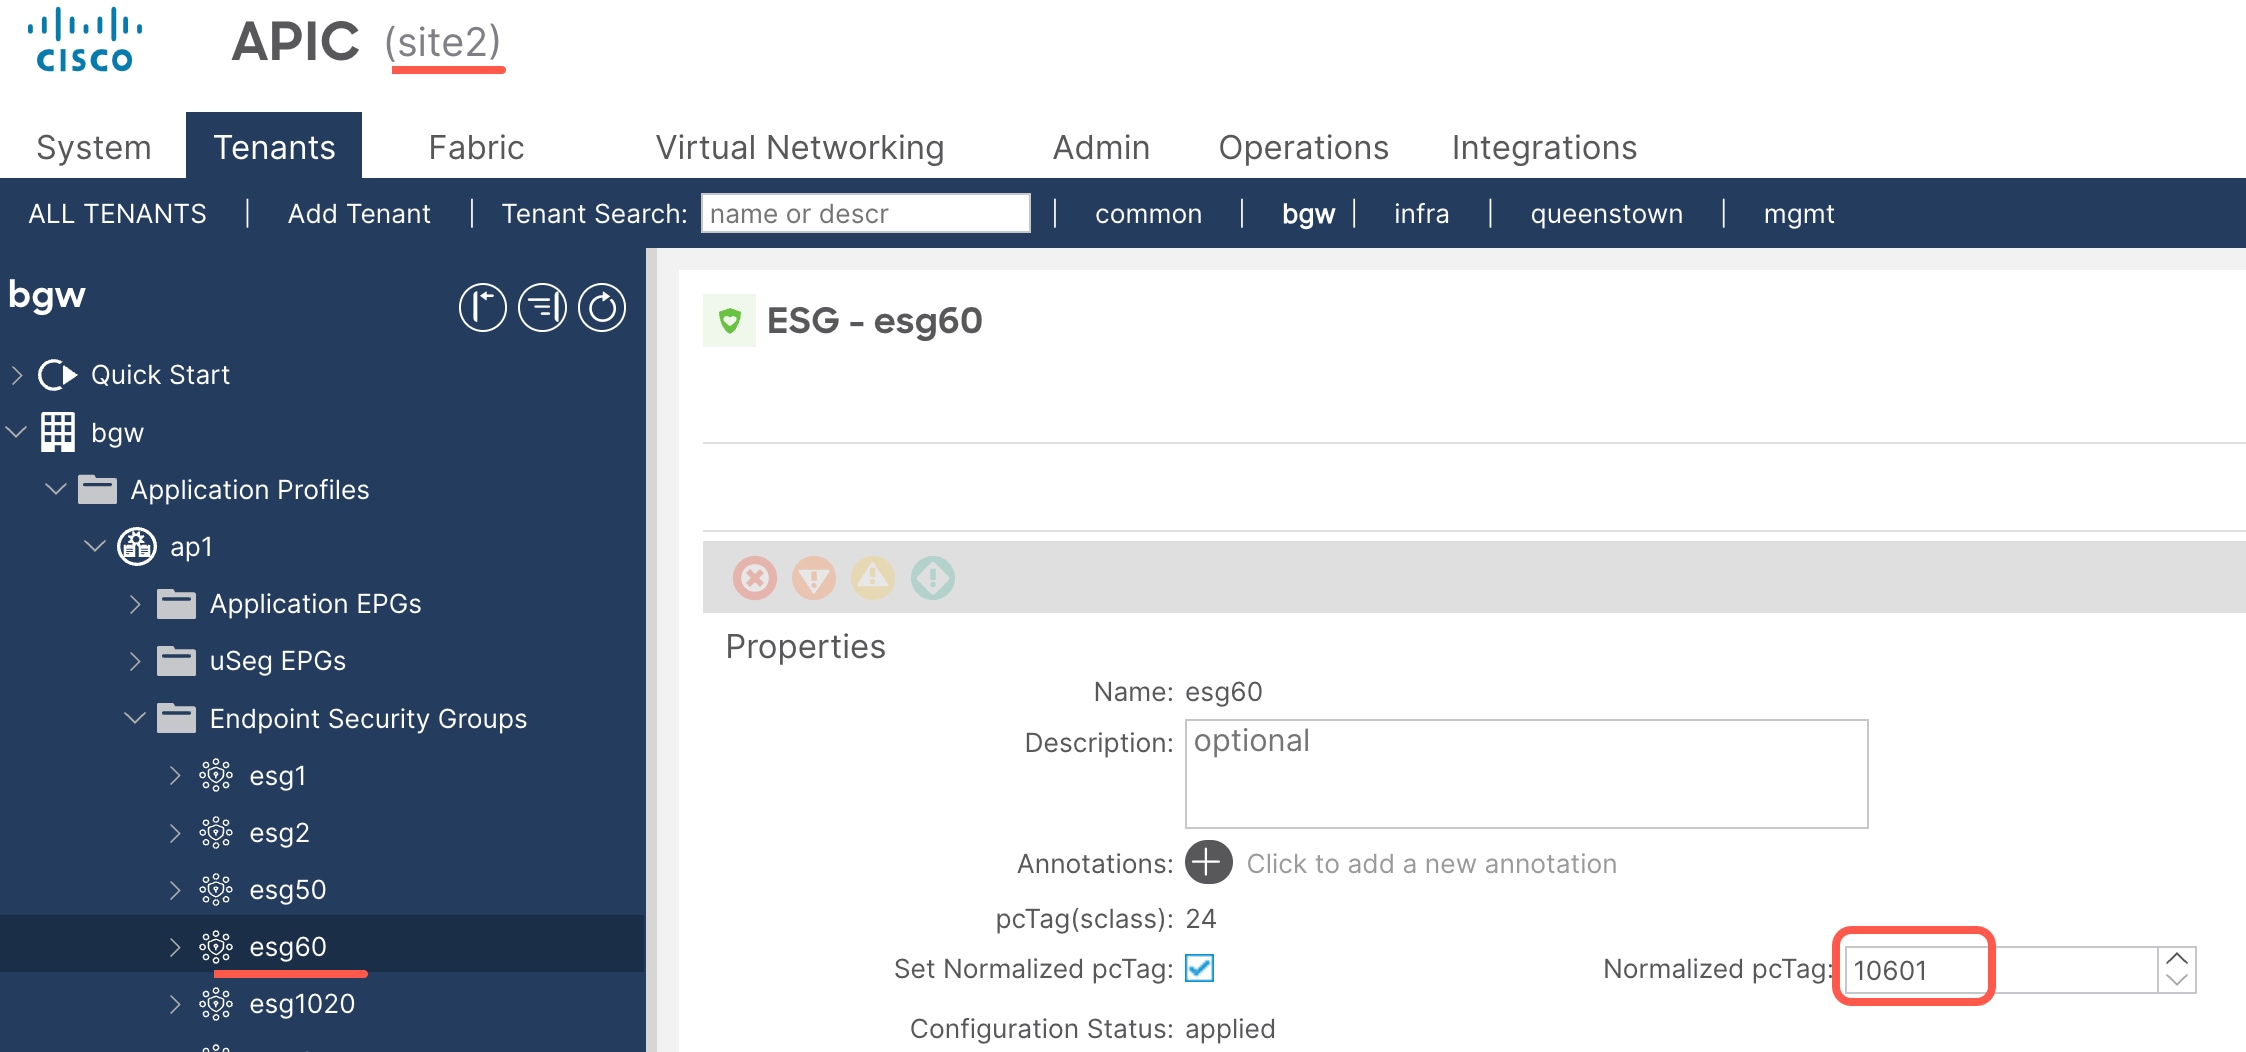
Task: Open the infra tenant
Action: (x=1421, y=214)
